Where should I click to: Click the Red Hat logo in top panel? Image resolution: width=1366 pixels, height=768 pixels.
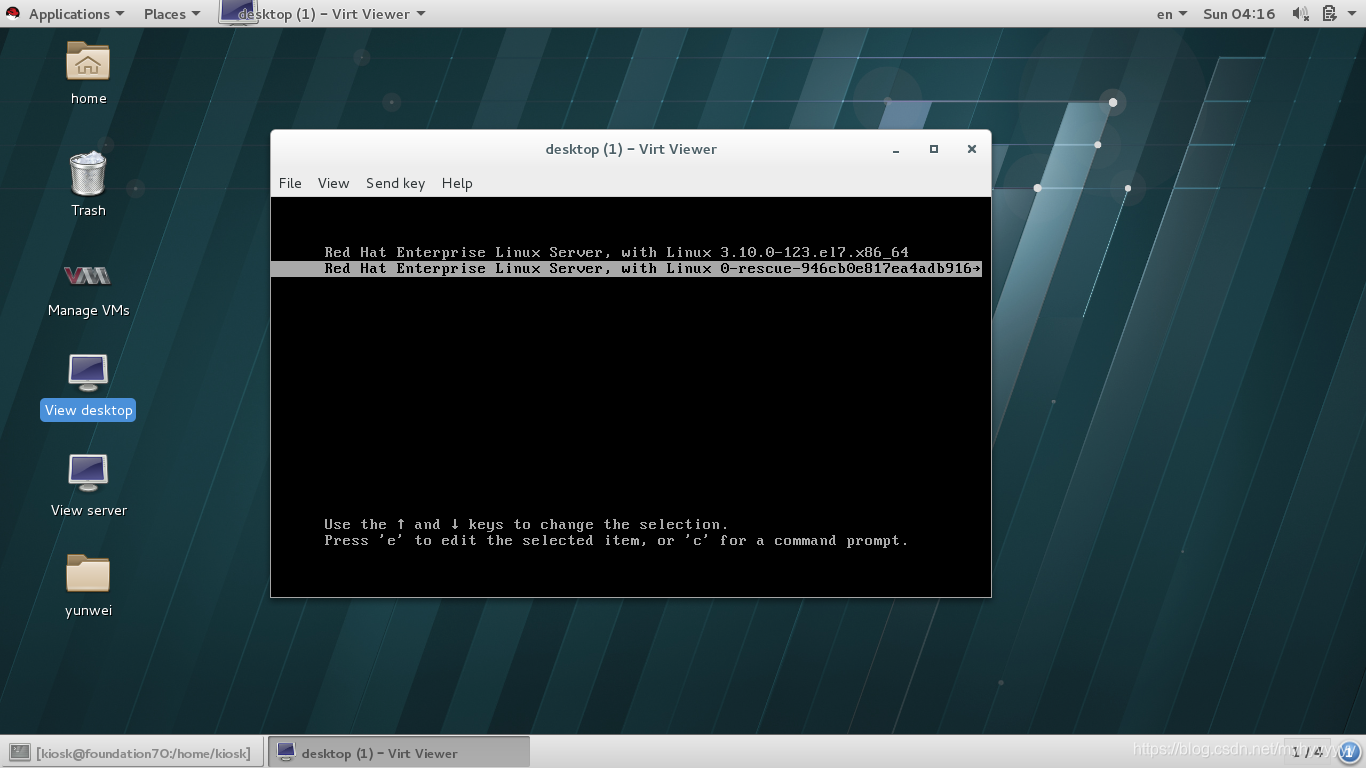pos(13,13)
